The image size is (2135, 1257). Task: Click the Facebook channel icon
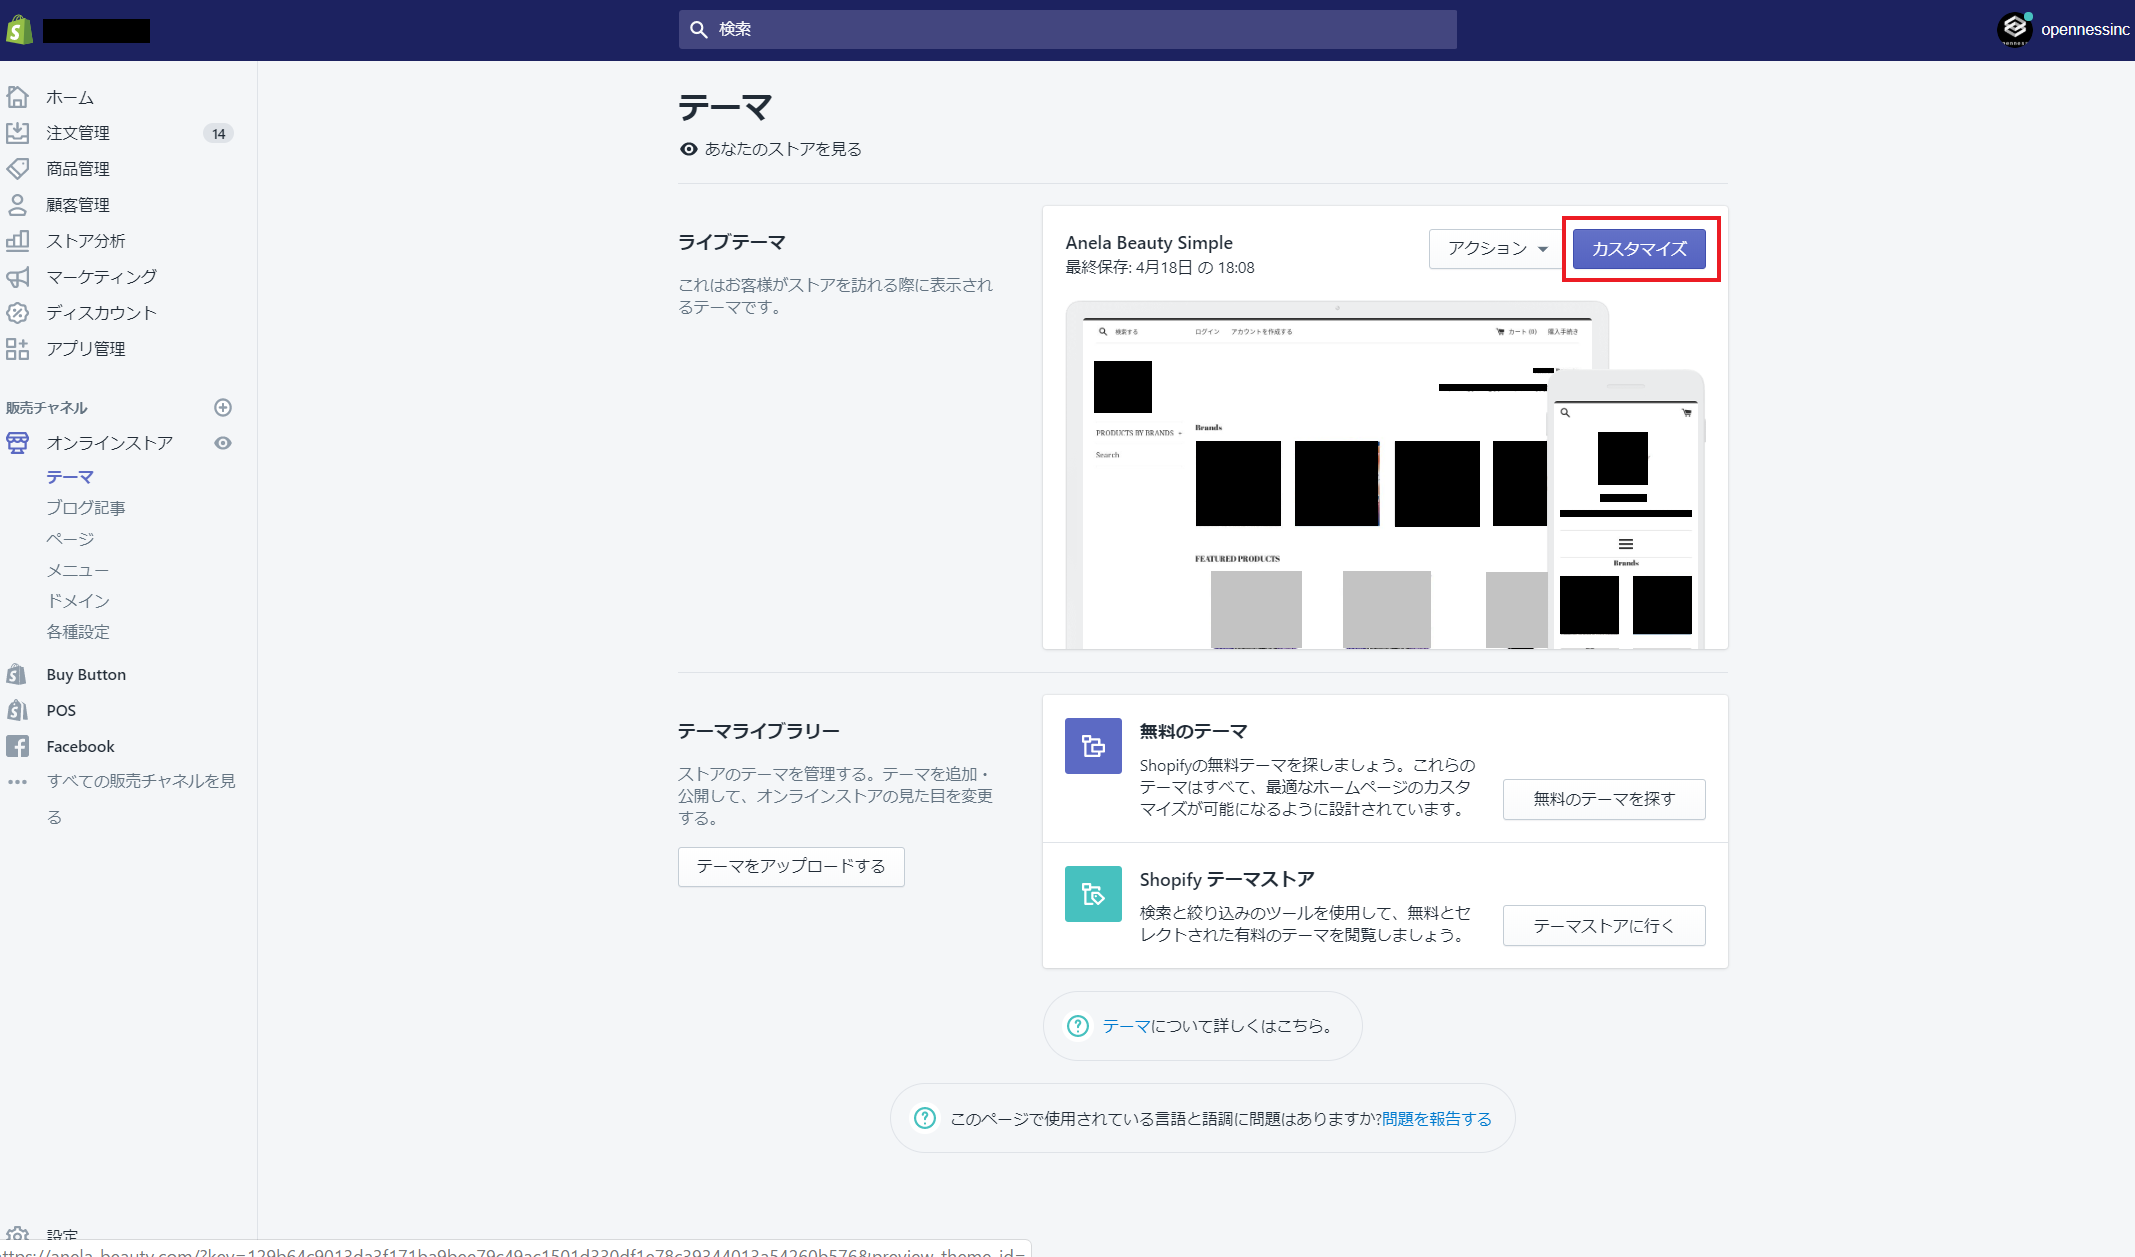18,746
